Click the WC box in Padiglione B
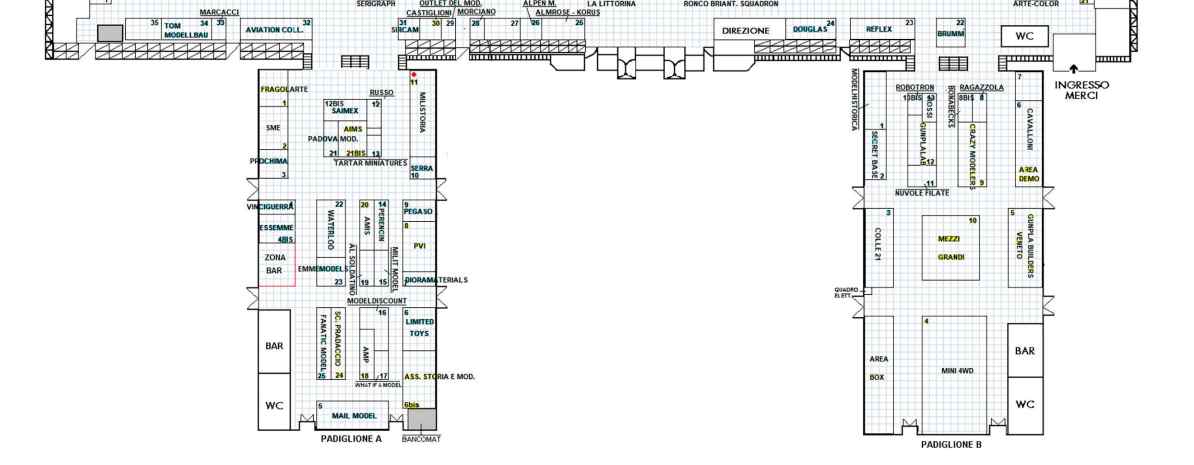The width and height of the screenshot is (1194, 465). coord(1025,404)
